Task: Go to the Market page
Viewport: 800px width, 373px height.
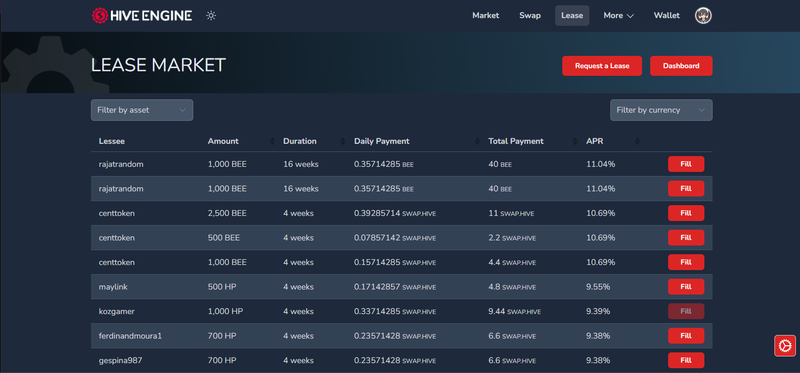Action: 485,16
